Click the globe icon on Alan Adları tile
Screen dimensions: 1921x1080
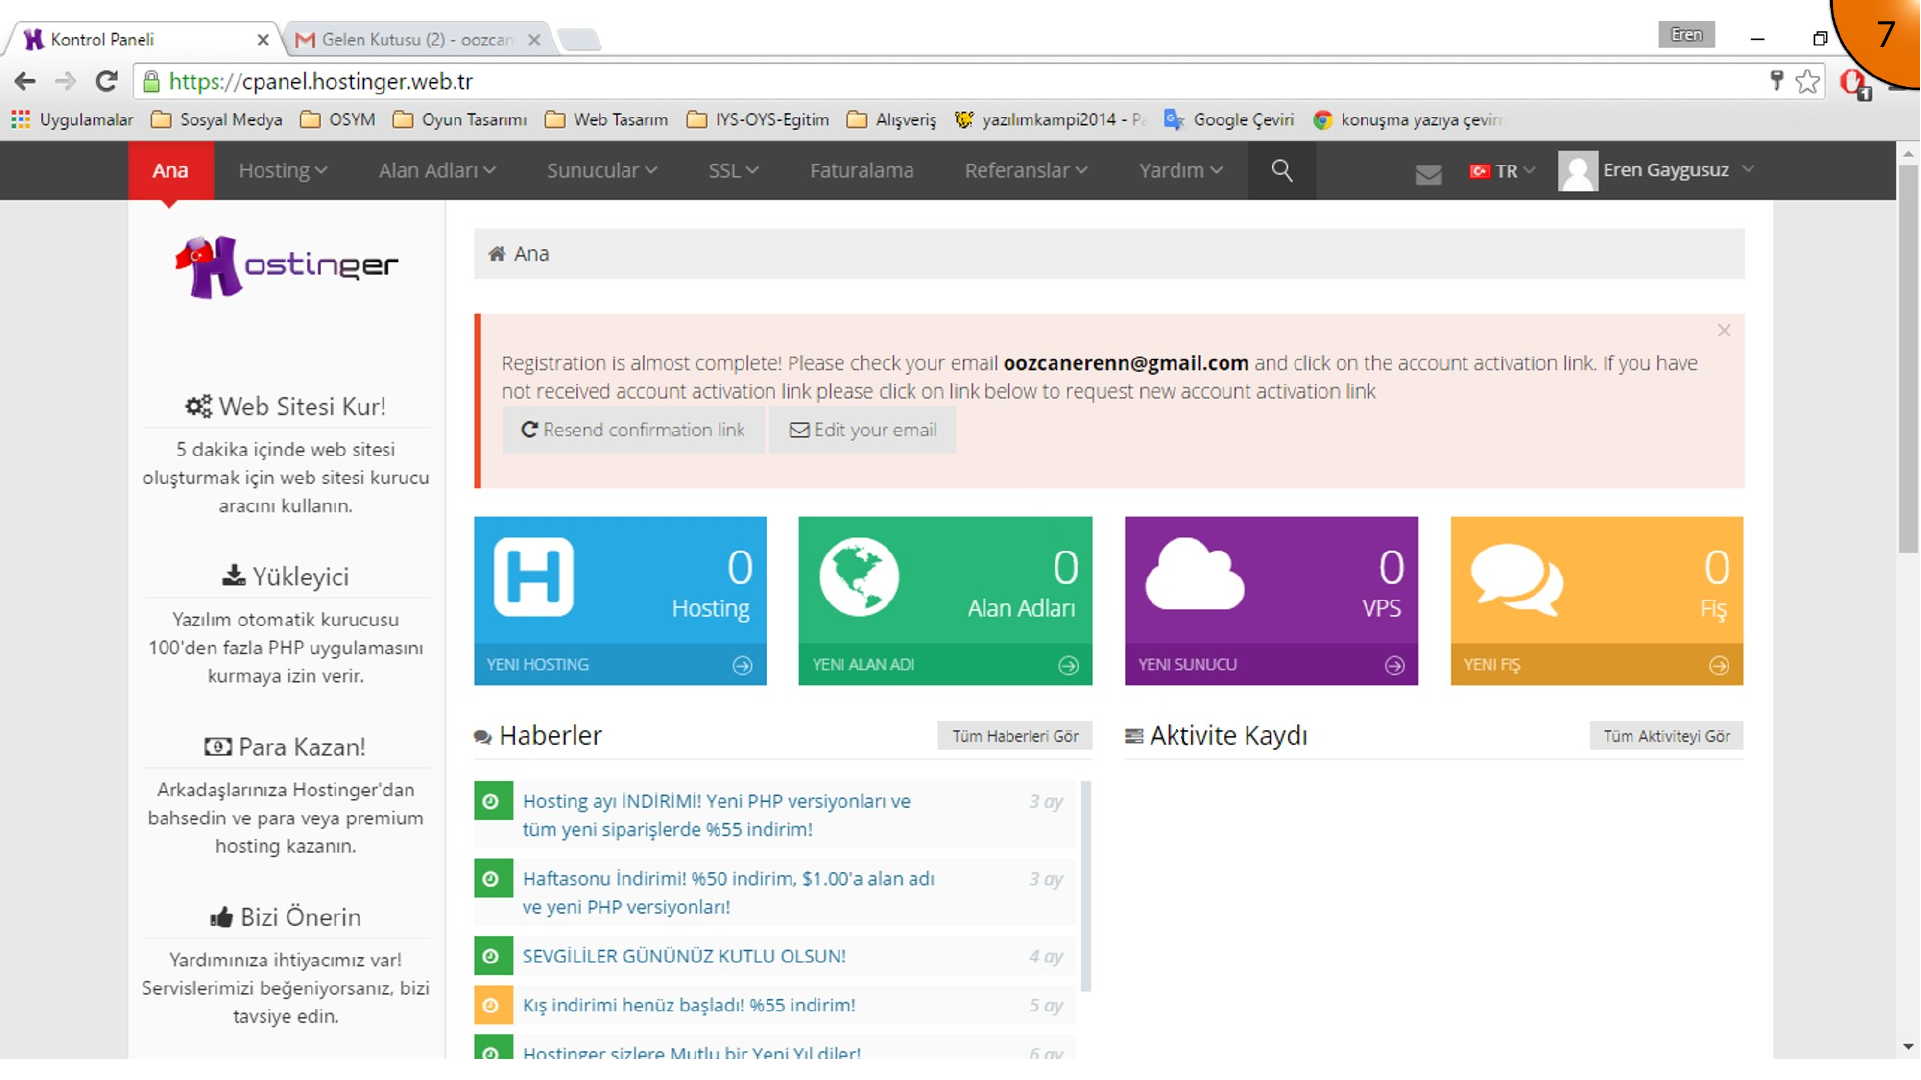pos(859,577)
